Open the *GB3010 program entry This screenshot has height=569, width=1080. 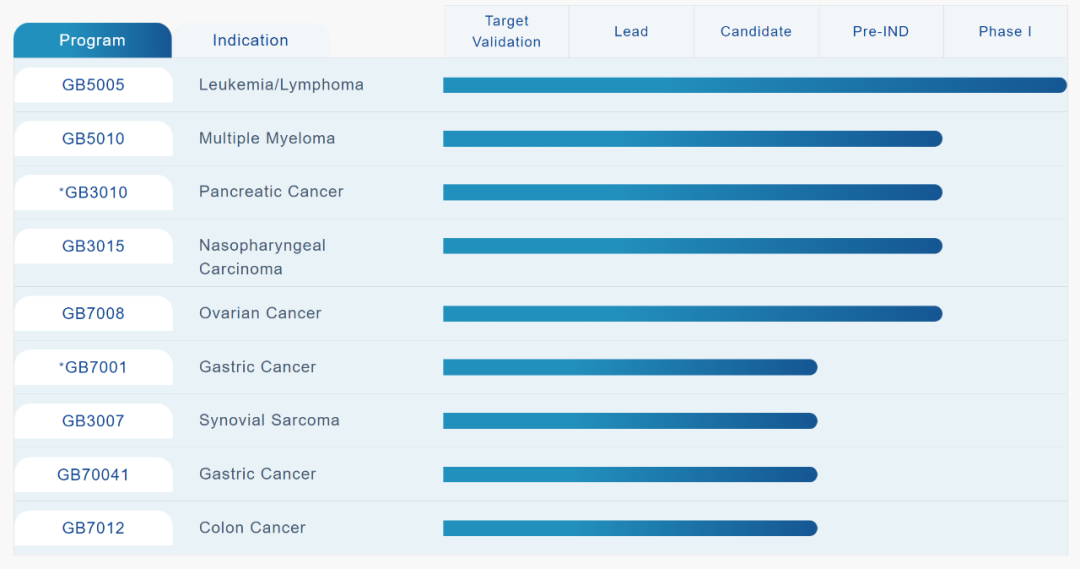(93, 193)
